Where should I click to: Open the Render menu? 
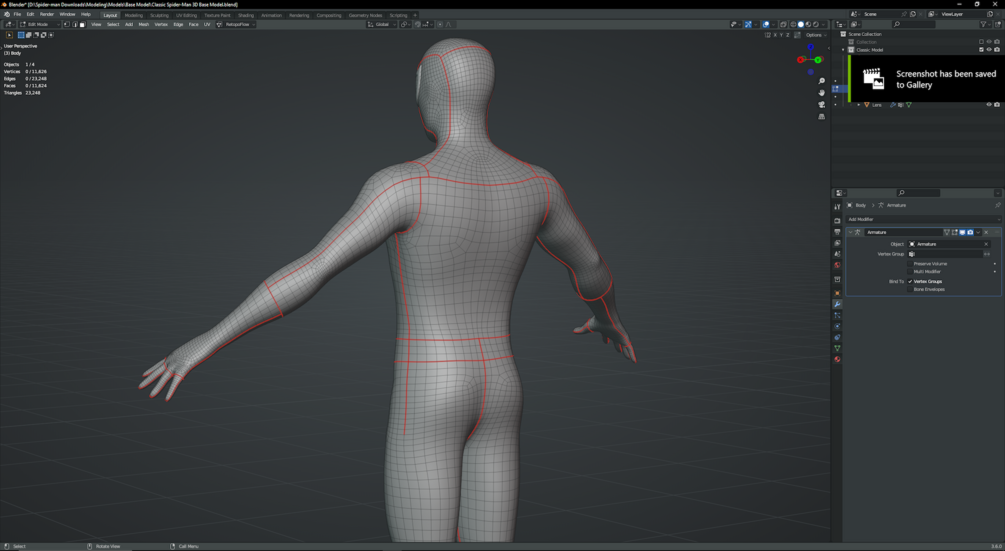coord(47,14)
